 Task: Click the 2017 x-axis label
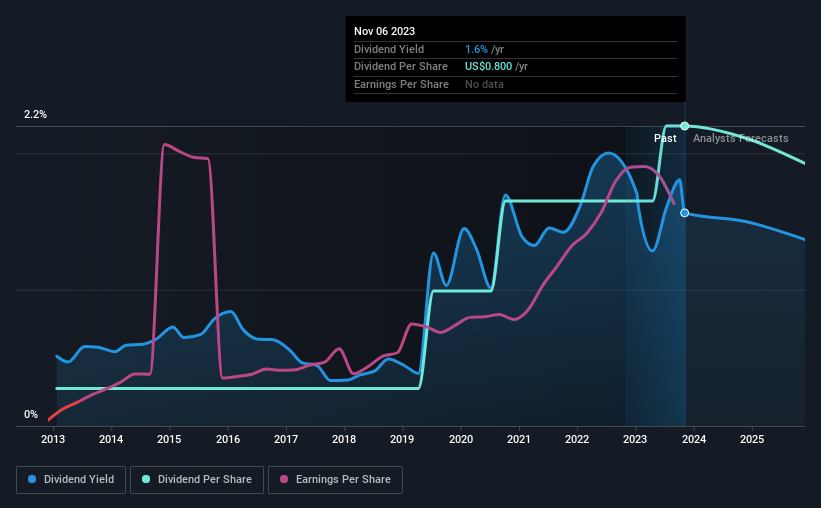point(286,439)
